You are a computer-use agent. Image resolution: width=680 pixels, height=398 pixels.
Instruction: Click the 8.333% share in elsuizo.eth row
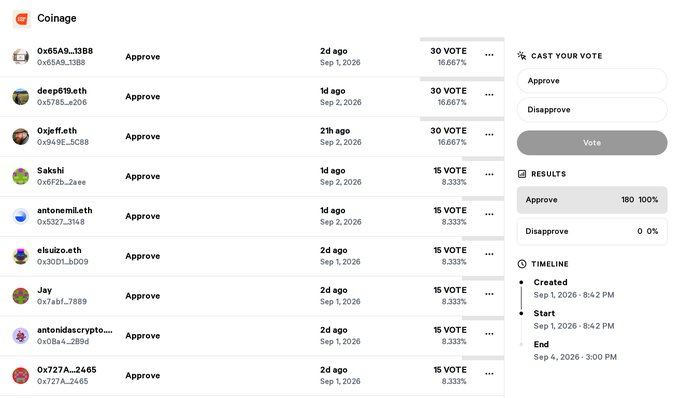pos(454,262)
